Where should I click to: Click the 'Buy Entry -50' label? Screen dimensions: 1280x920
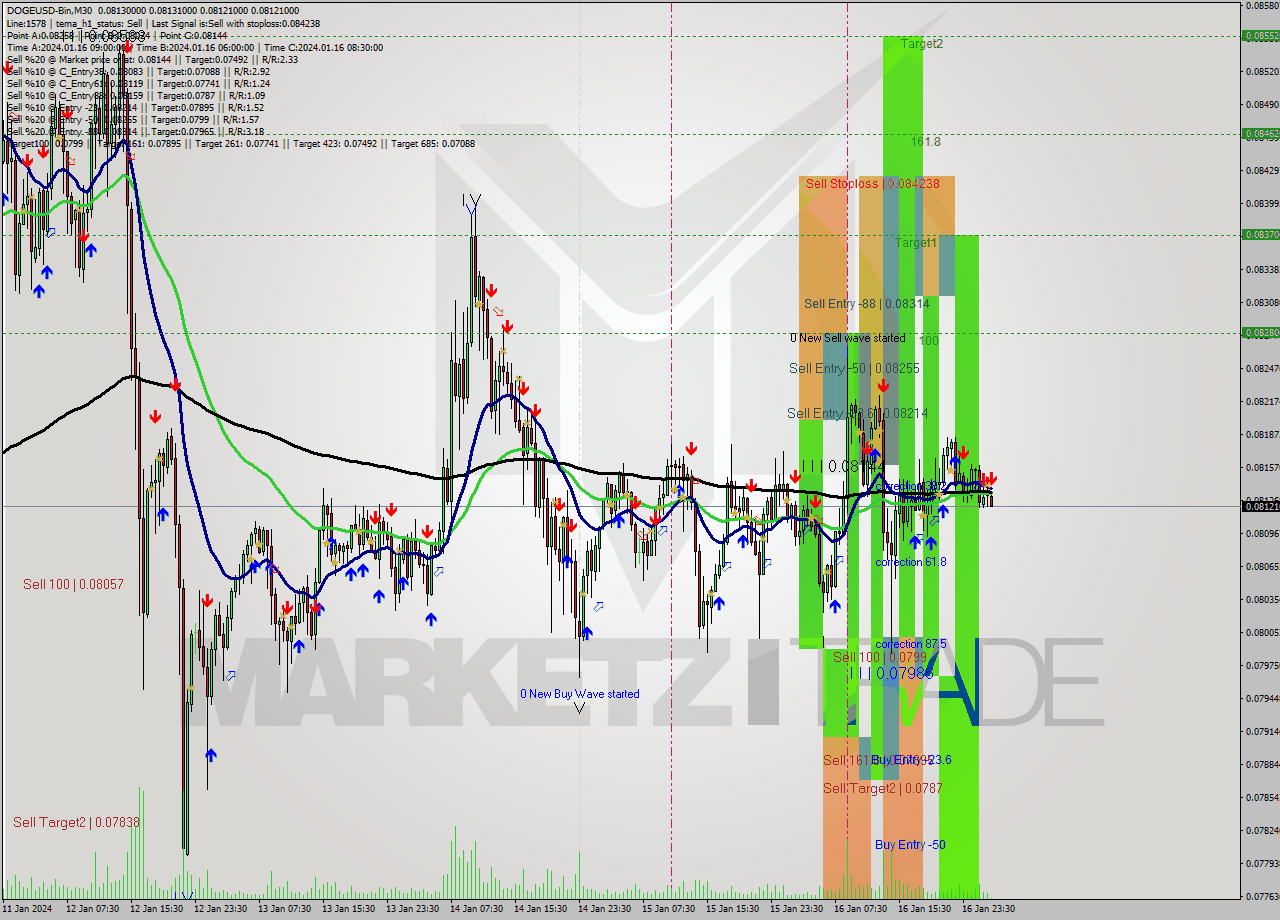click(910, 845)
